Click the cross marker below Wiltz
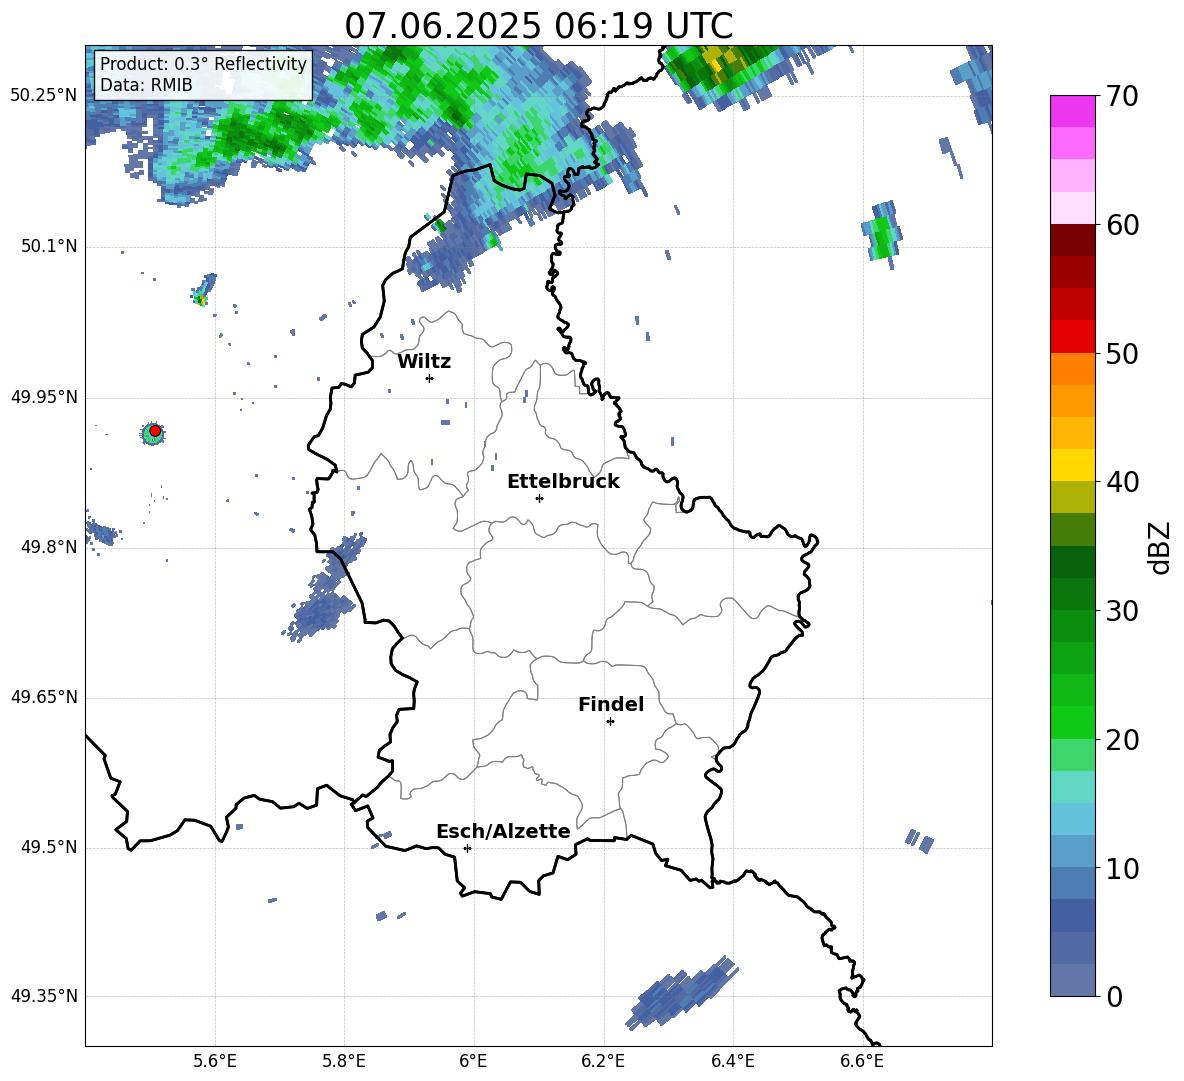This screenshot has height=1081, width=1184. click(429, 378)
